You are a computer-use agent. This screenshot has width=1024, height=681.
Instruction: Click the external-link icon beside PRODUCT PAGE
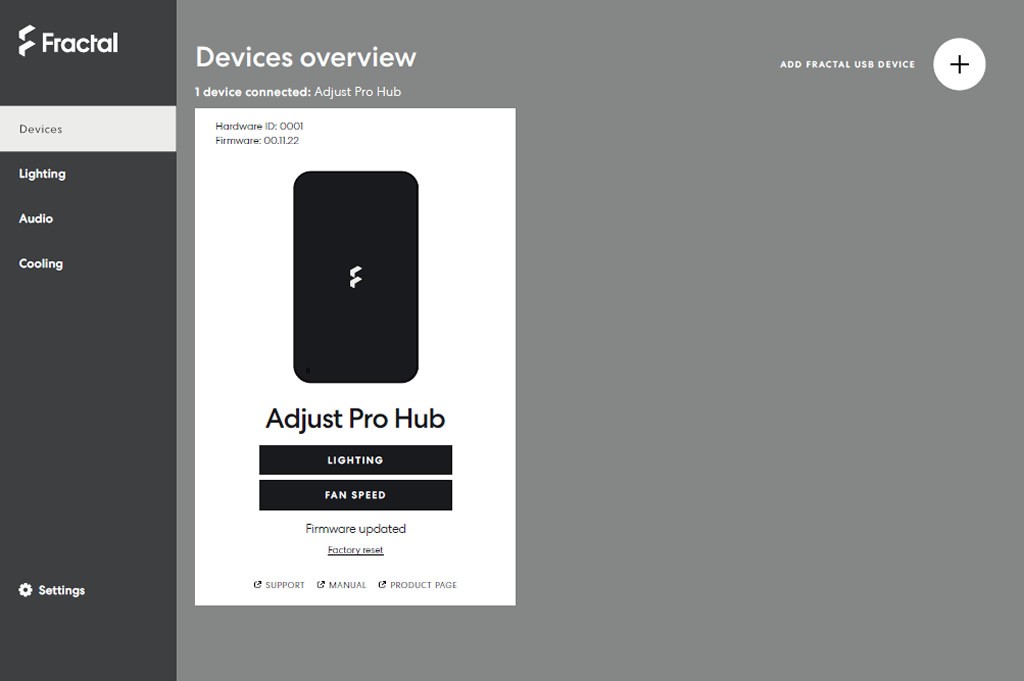tap(382, 584)
